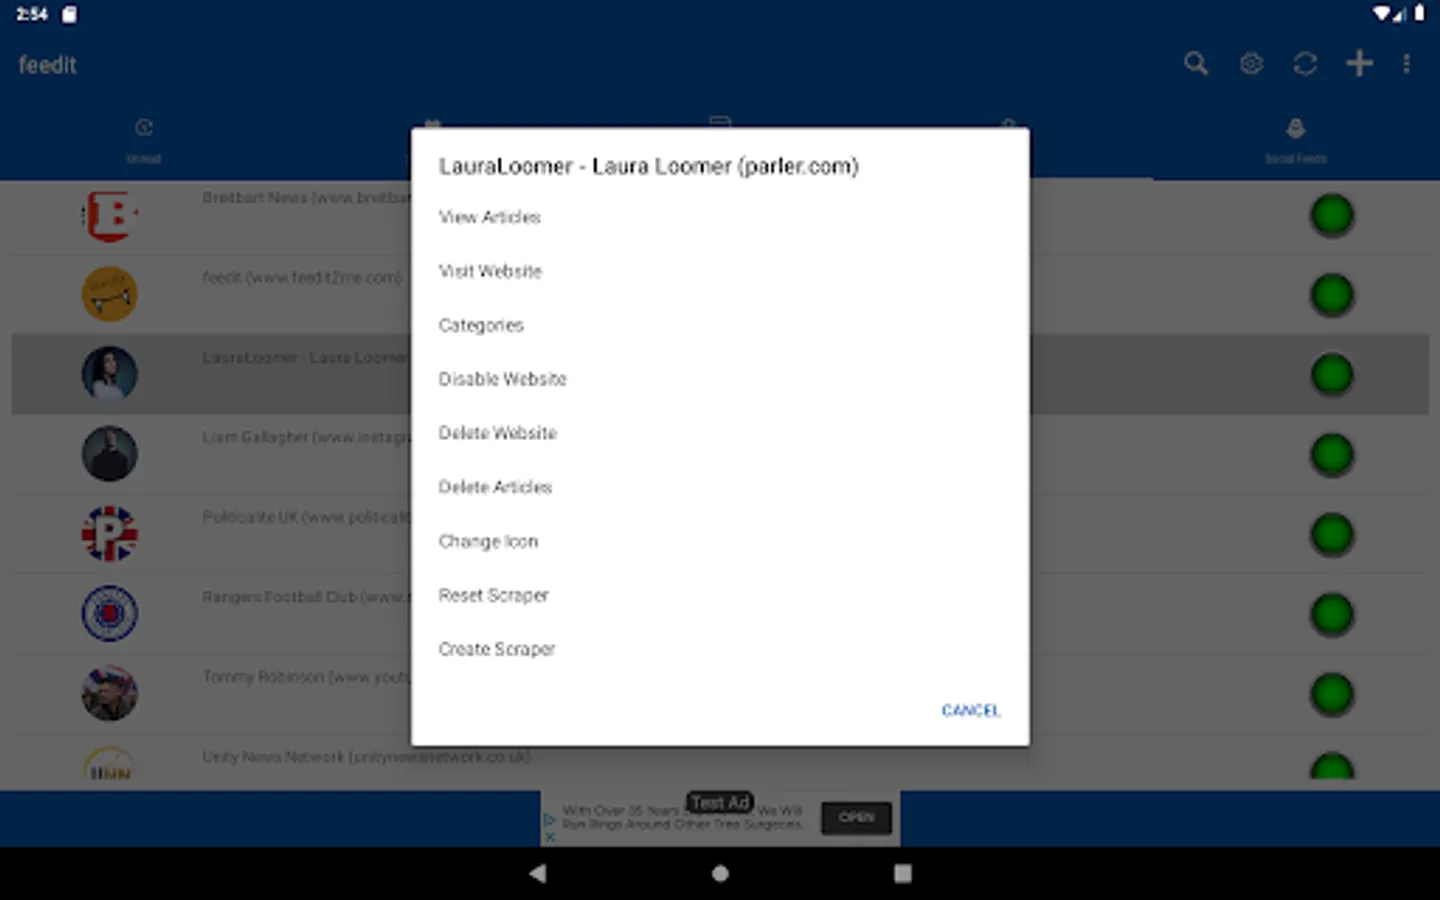Click the Breitbart News feed icon
The image size is (1440, 900).
point(109,215)
